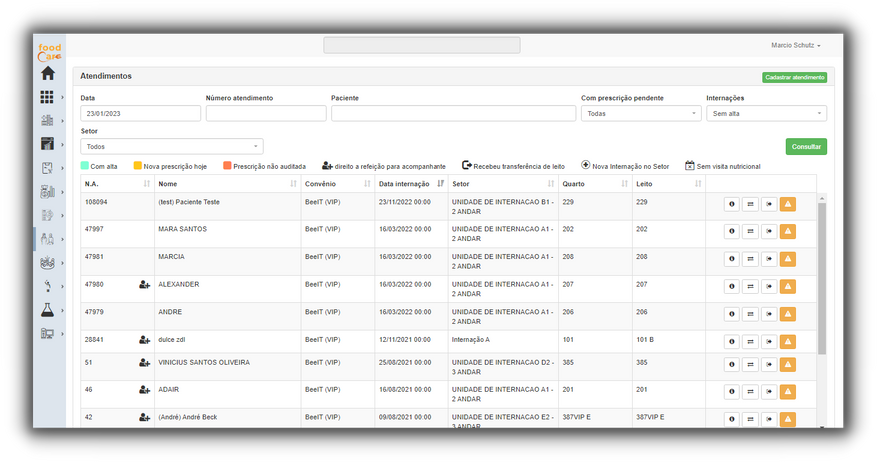Expand the Setor 'Todos' dropdown

(x=171, y=147)
